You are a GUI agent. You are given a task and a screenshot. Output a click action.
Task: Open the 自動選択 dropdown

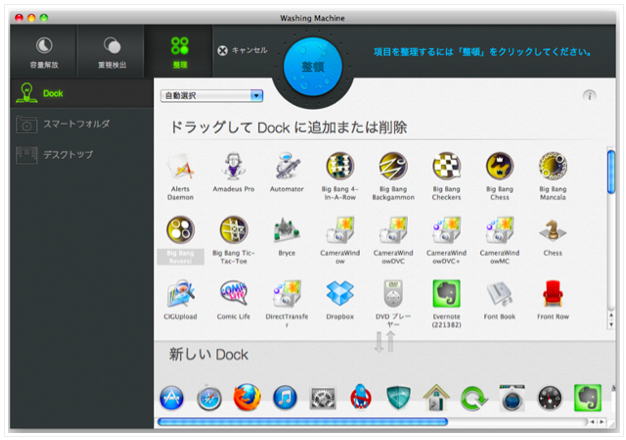(x=211, y=95)
